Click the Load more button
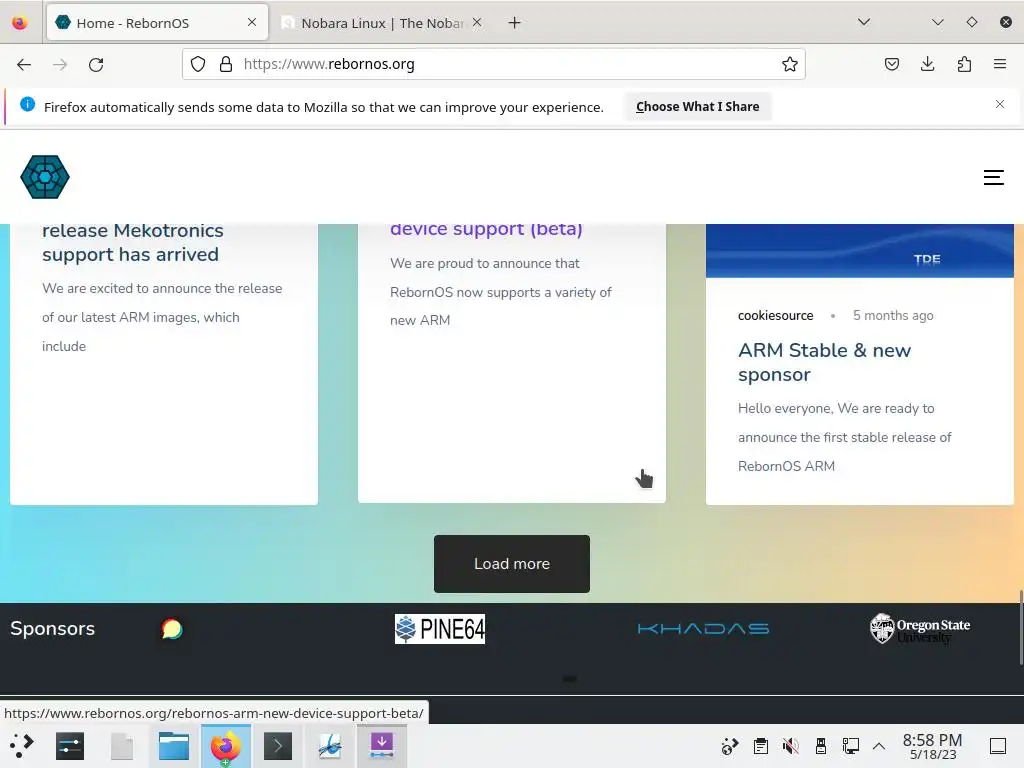 pos(512,564)
